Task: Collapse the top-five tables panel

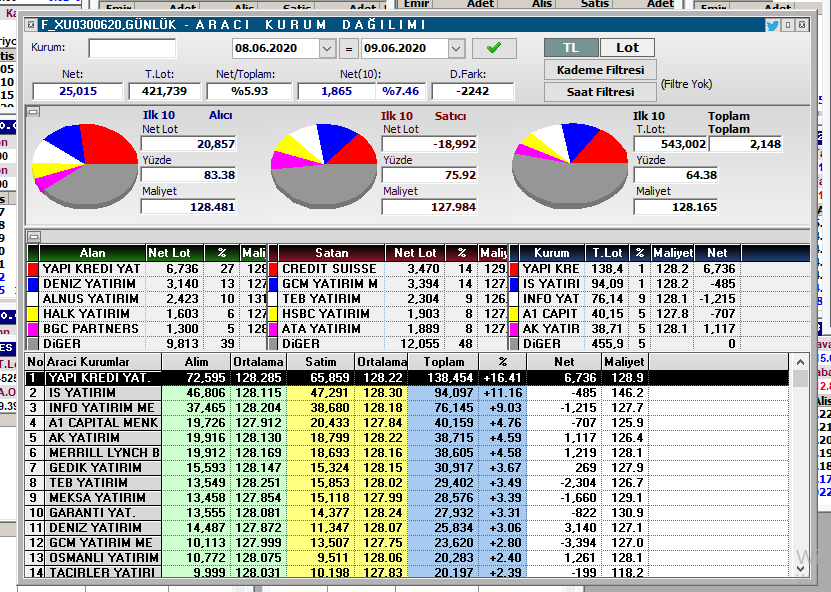Action: coord(33,236)
